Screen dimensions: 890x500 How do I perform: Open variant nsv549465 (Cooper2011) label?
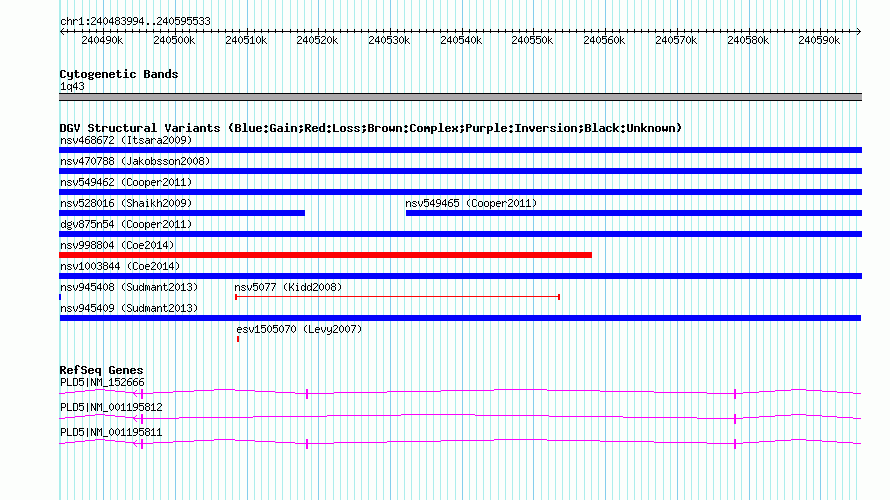[x=471, y=203]
